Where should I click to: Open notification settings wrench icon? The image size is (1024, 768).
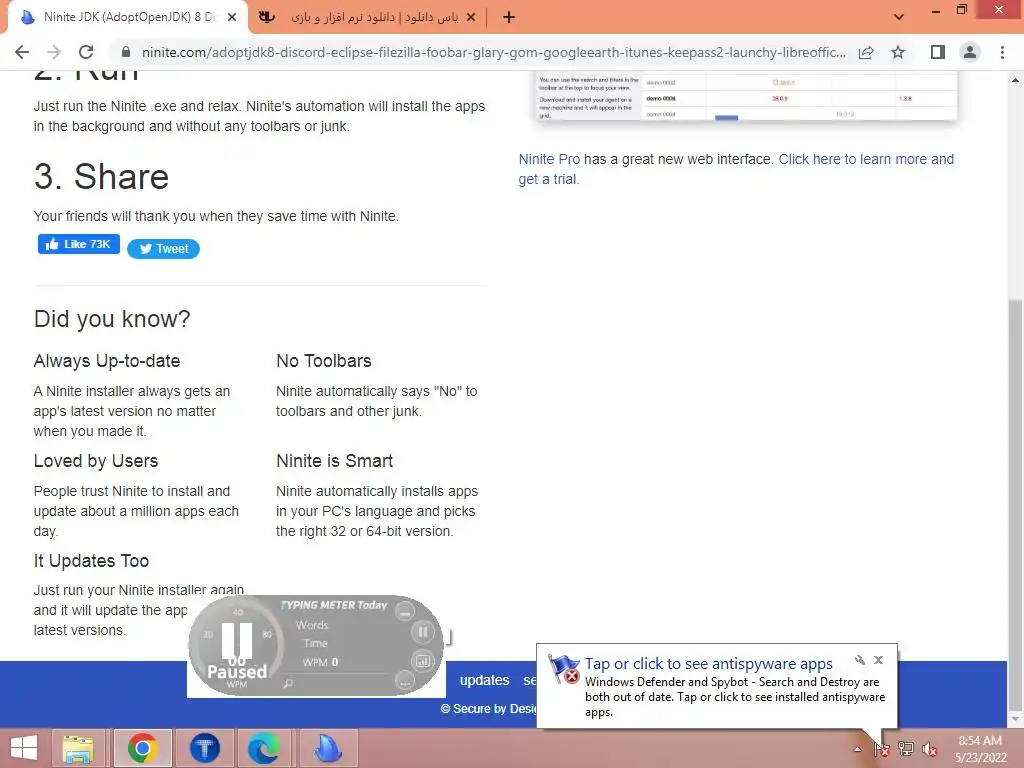(860, 660)
